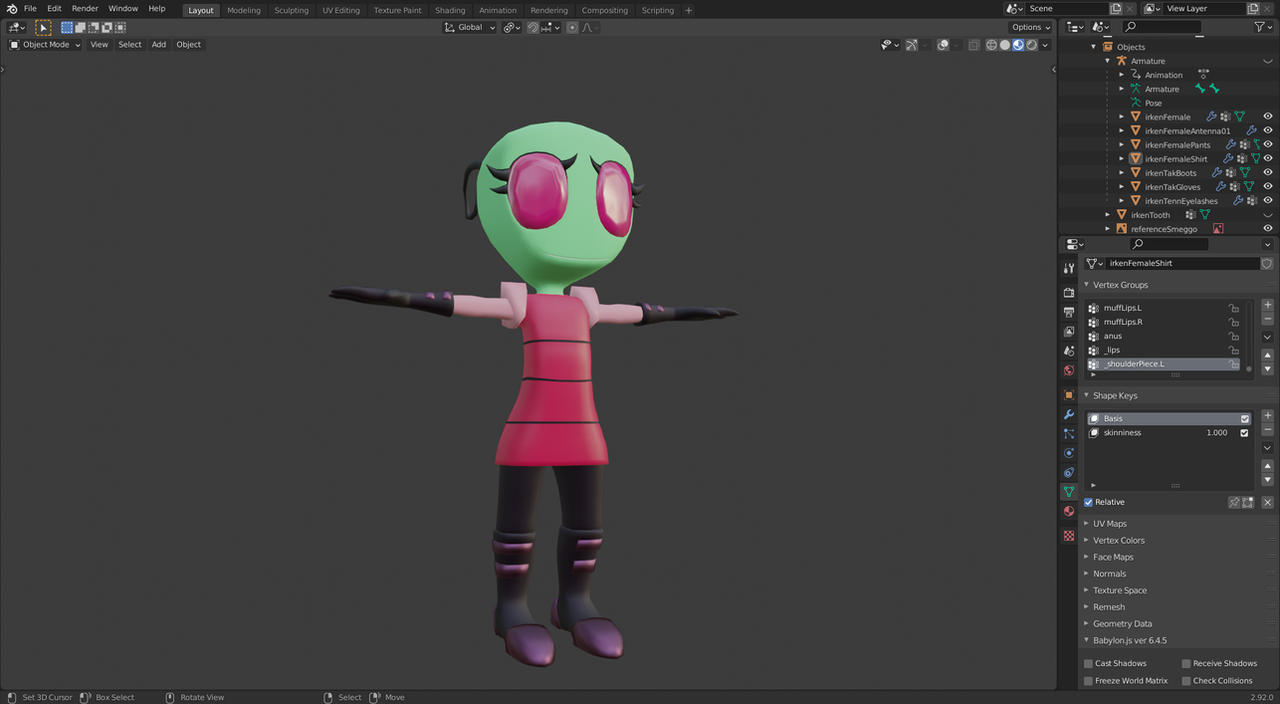Open the Particles properties tab icon
This screenshot has height=704, width=1280.
click(x=1069, y=434)
